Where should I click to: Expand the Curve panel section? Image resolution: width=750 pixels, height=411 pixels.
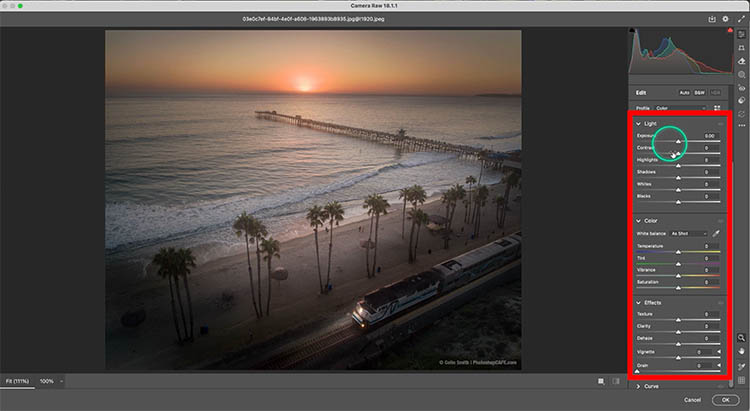click(x=639, y=385)
